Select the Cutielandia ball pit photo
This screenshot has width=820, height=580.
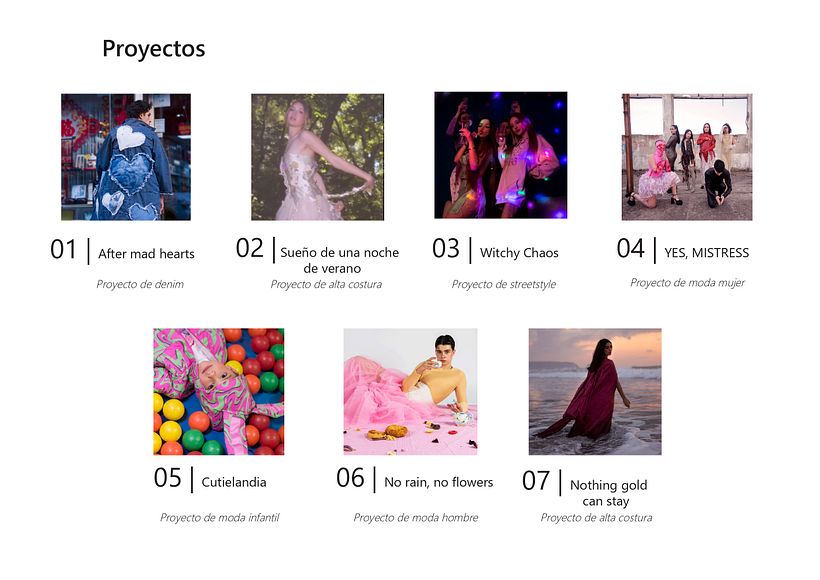[x=219, y=391]
